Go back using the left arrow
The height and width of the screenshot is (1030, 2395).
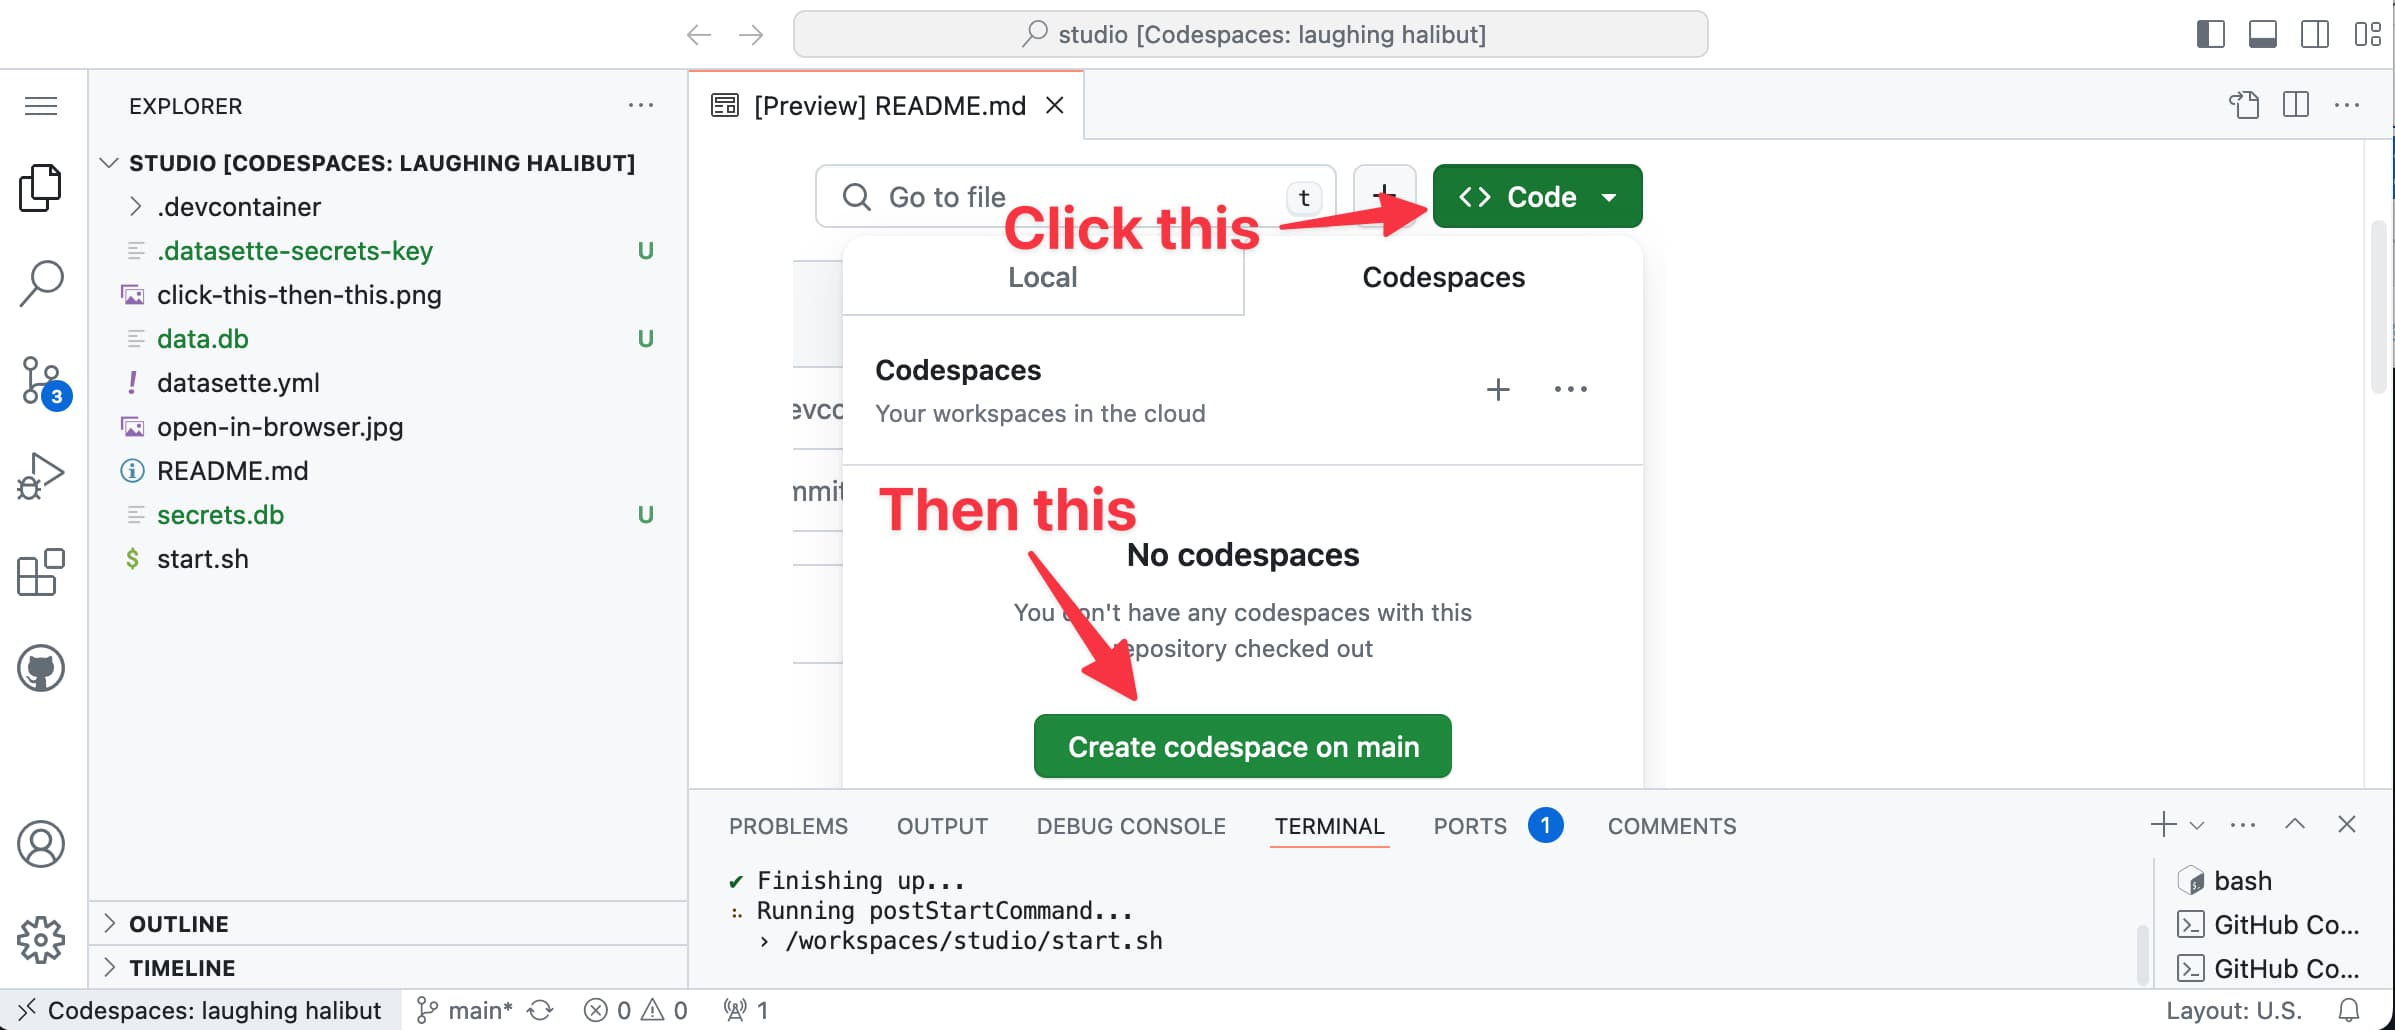(x=698, y=35)
